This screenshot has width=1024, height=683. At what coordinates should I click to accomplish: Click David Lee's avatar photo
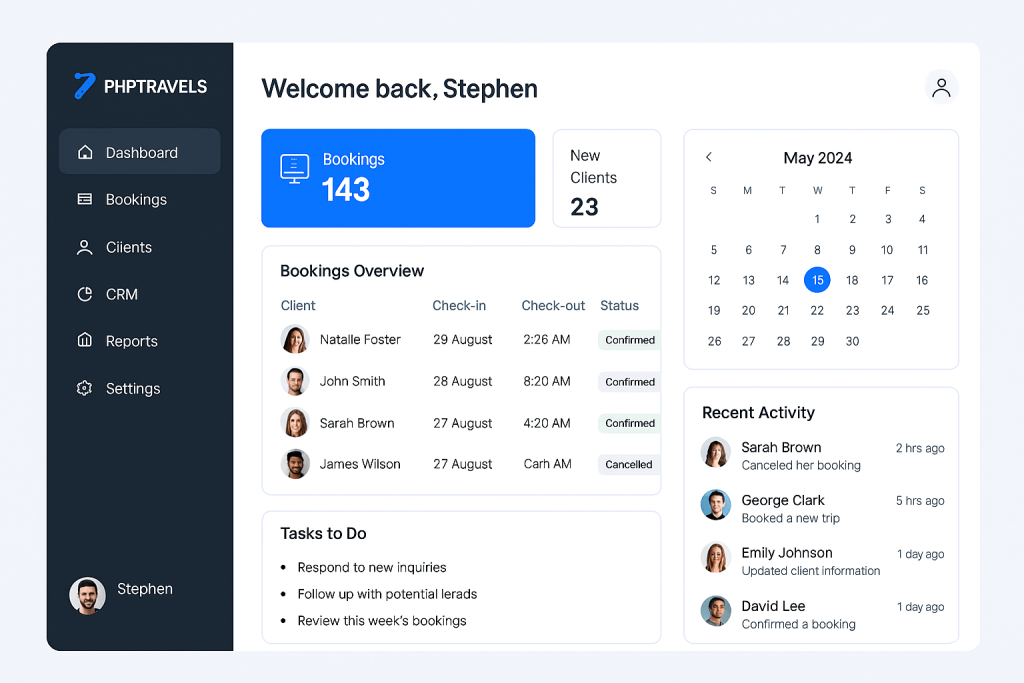716,611
